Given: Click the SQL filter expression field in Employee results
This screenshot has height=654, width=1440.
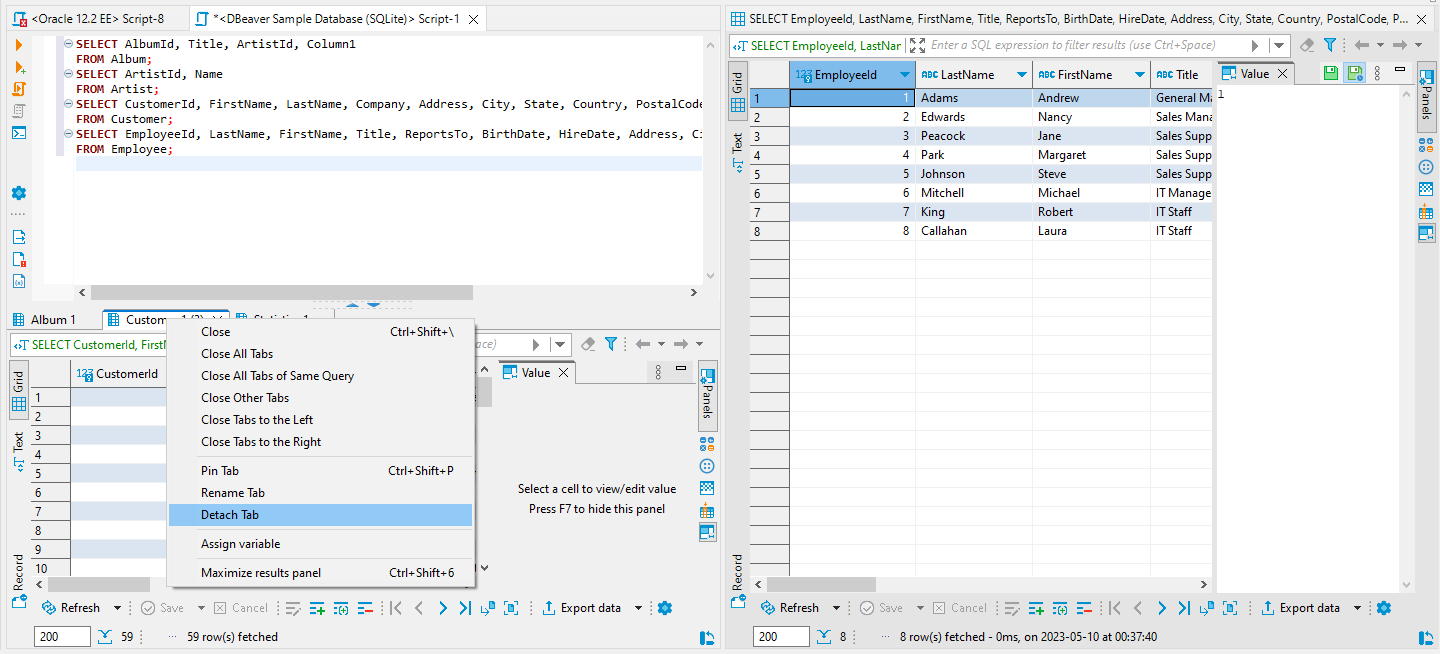Looking at the screenshot, I should click(1087, 45).
